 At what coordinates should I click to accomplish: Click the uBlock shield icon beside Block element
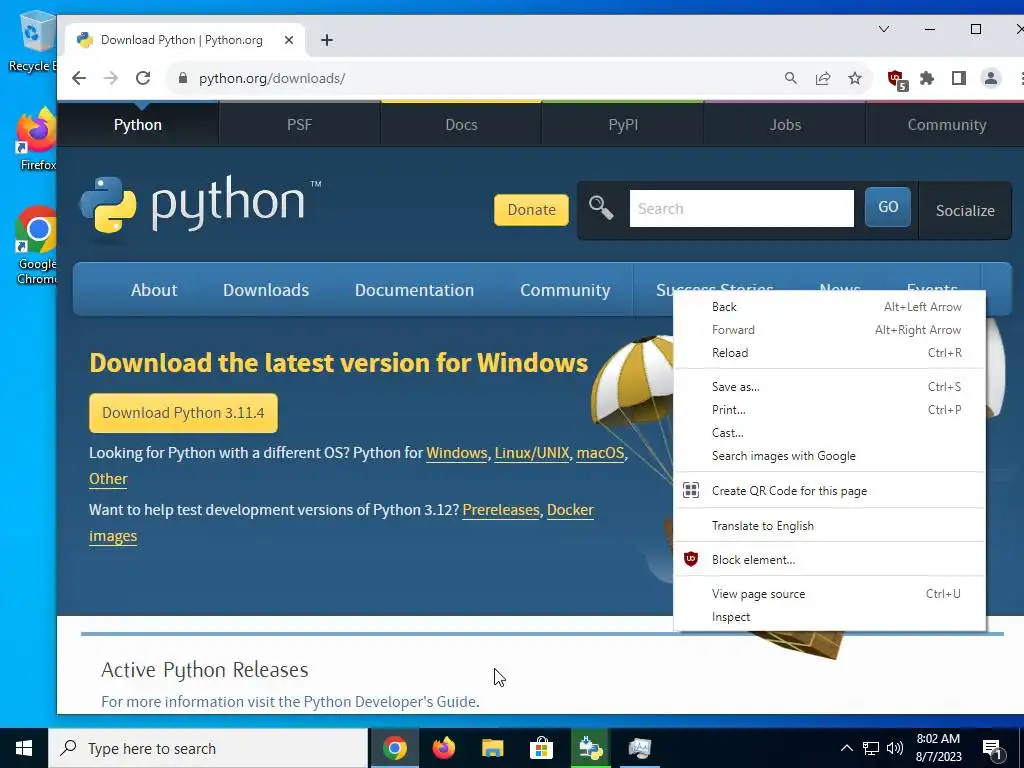[691, 559]
